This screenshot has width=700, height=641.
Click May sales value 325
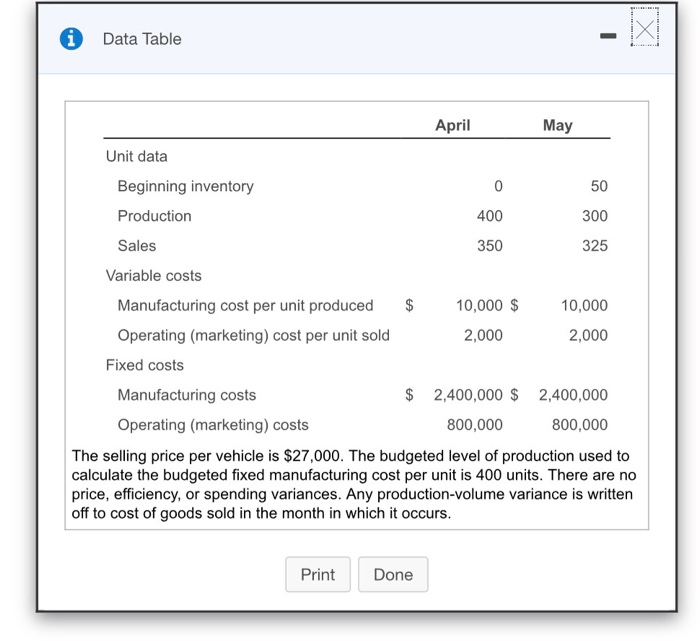tap(595, 246)
